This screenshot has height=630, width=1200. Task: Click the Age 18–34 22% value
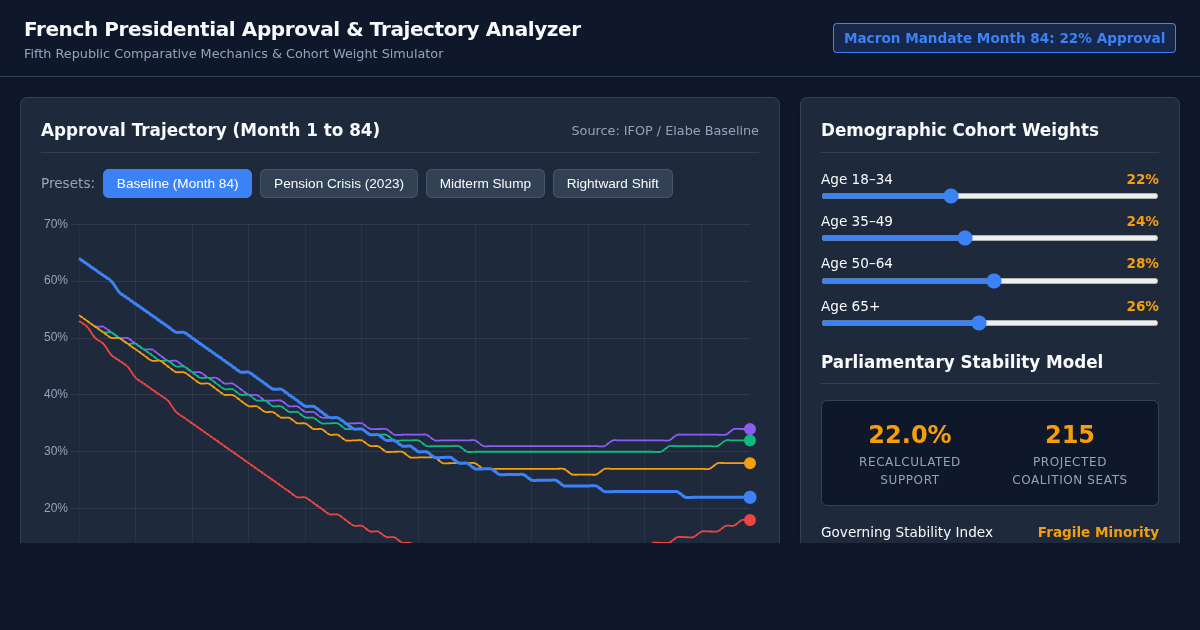click(1142, 179)
